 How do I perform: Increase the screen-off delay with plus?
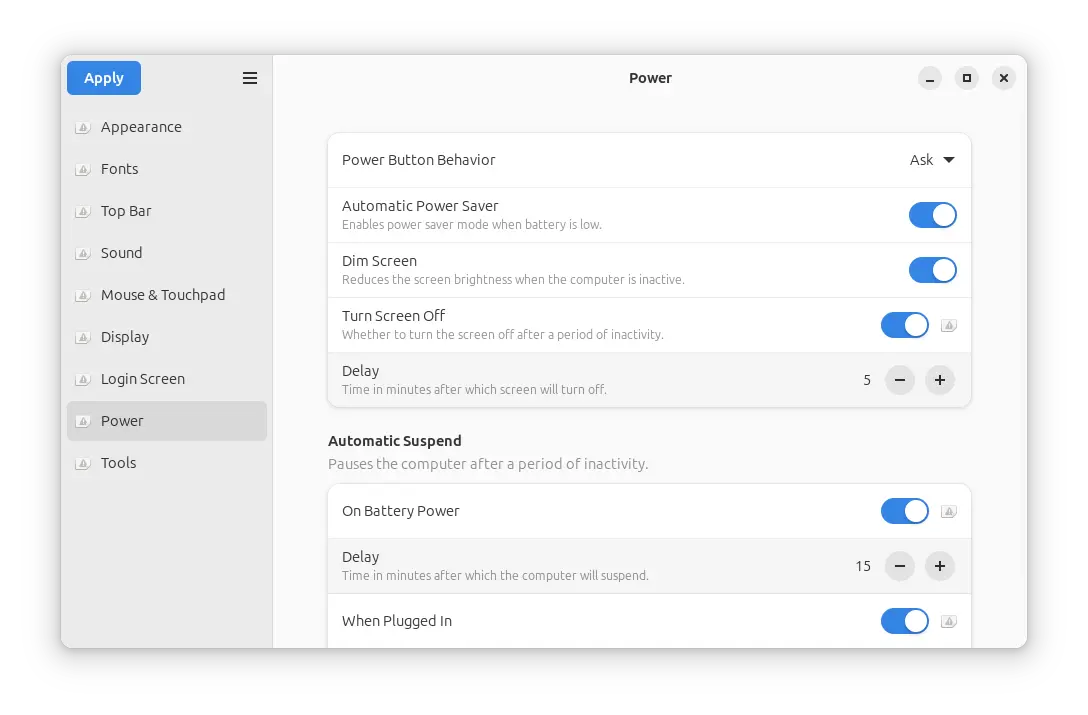(939, 380)
